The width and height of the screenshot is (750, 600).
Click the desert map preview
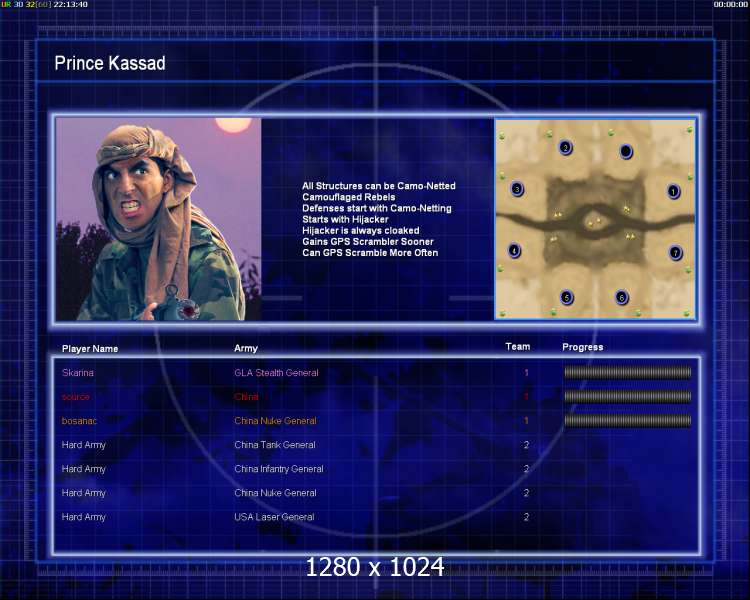pyautogui.click(x=595, y=219)
